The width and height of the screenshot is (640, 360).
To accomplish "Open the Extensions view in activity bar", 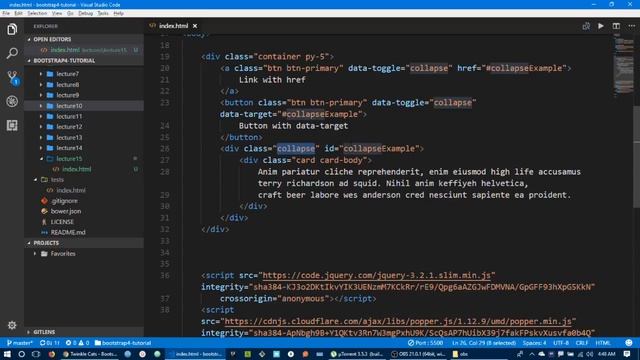I will (x=12, y=125).
